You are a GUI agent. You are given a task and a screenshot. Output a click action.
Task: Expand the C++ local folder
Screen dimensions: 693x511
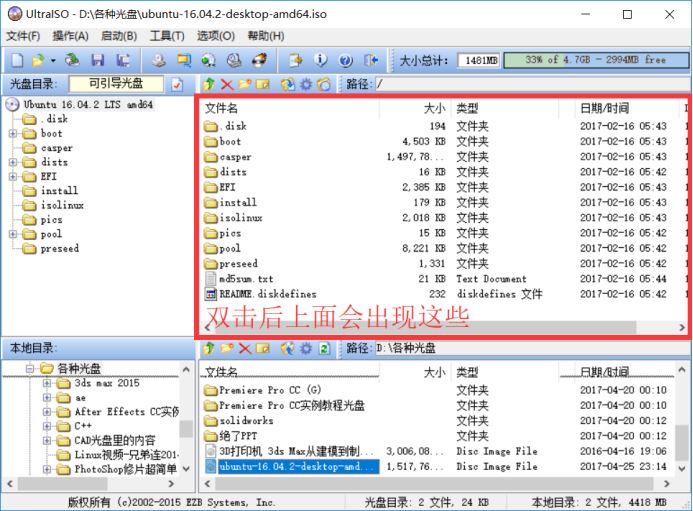46,426
